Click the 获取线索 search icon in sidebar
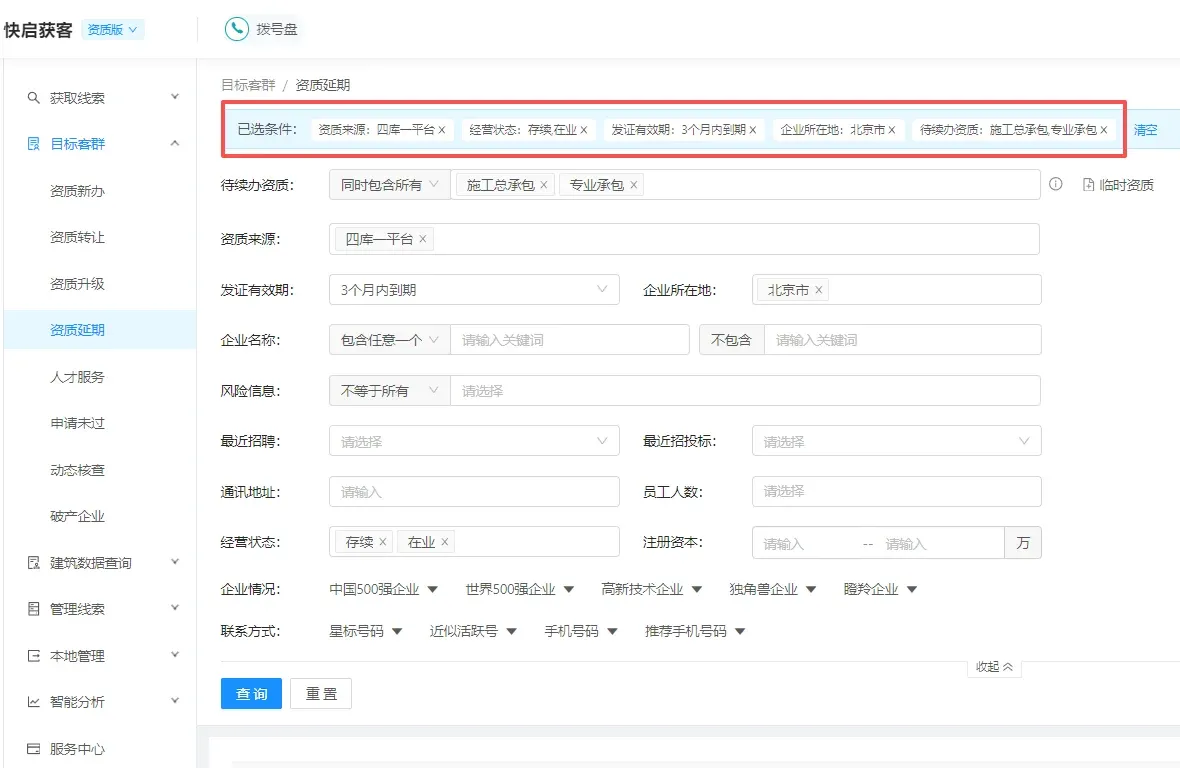This screenshot has width=1180, height=768. 33,98
